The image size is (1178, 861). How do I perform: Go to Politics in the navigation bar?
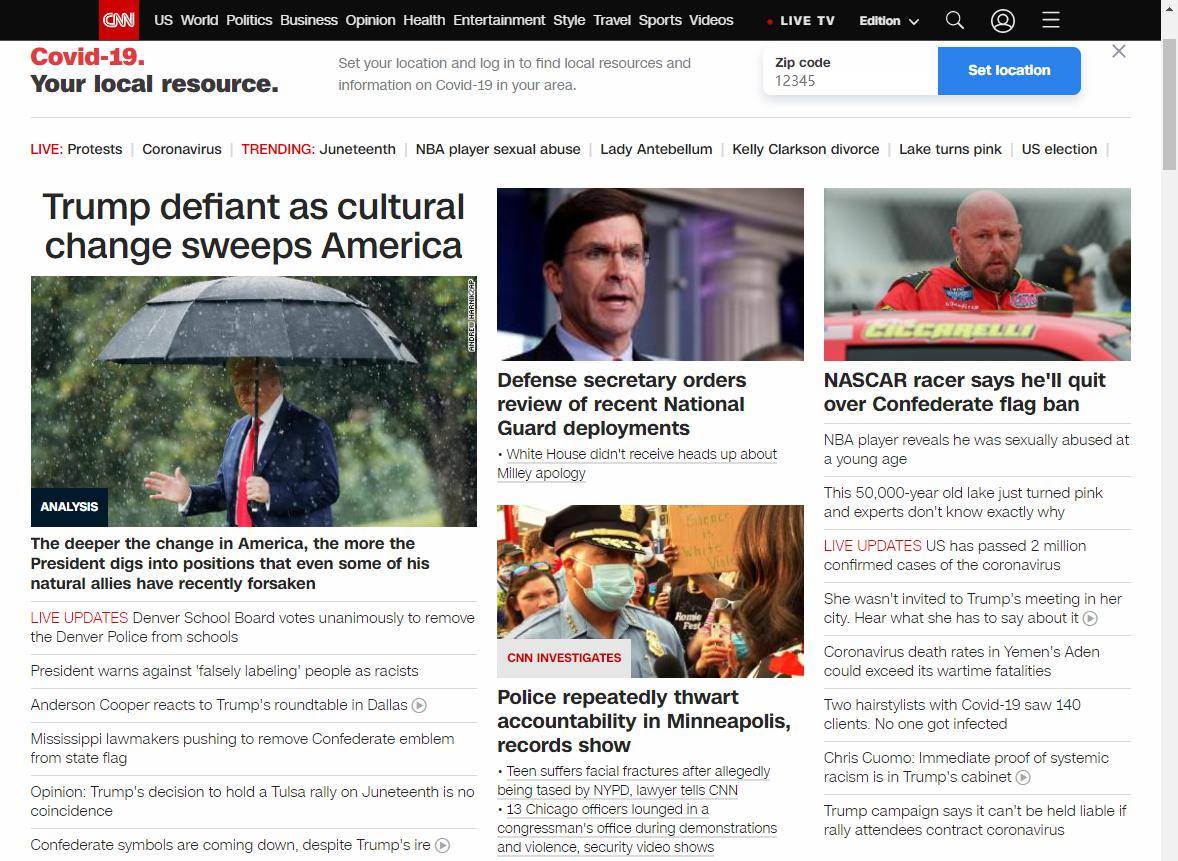click(249, 20)
